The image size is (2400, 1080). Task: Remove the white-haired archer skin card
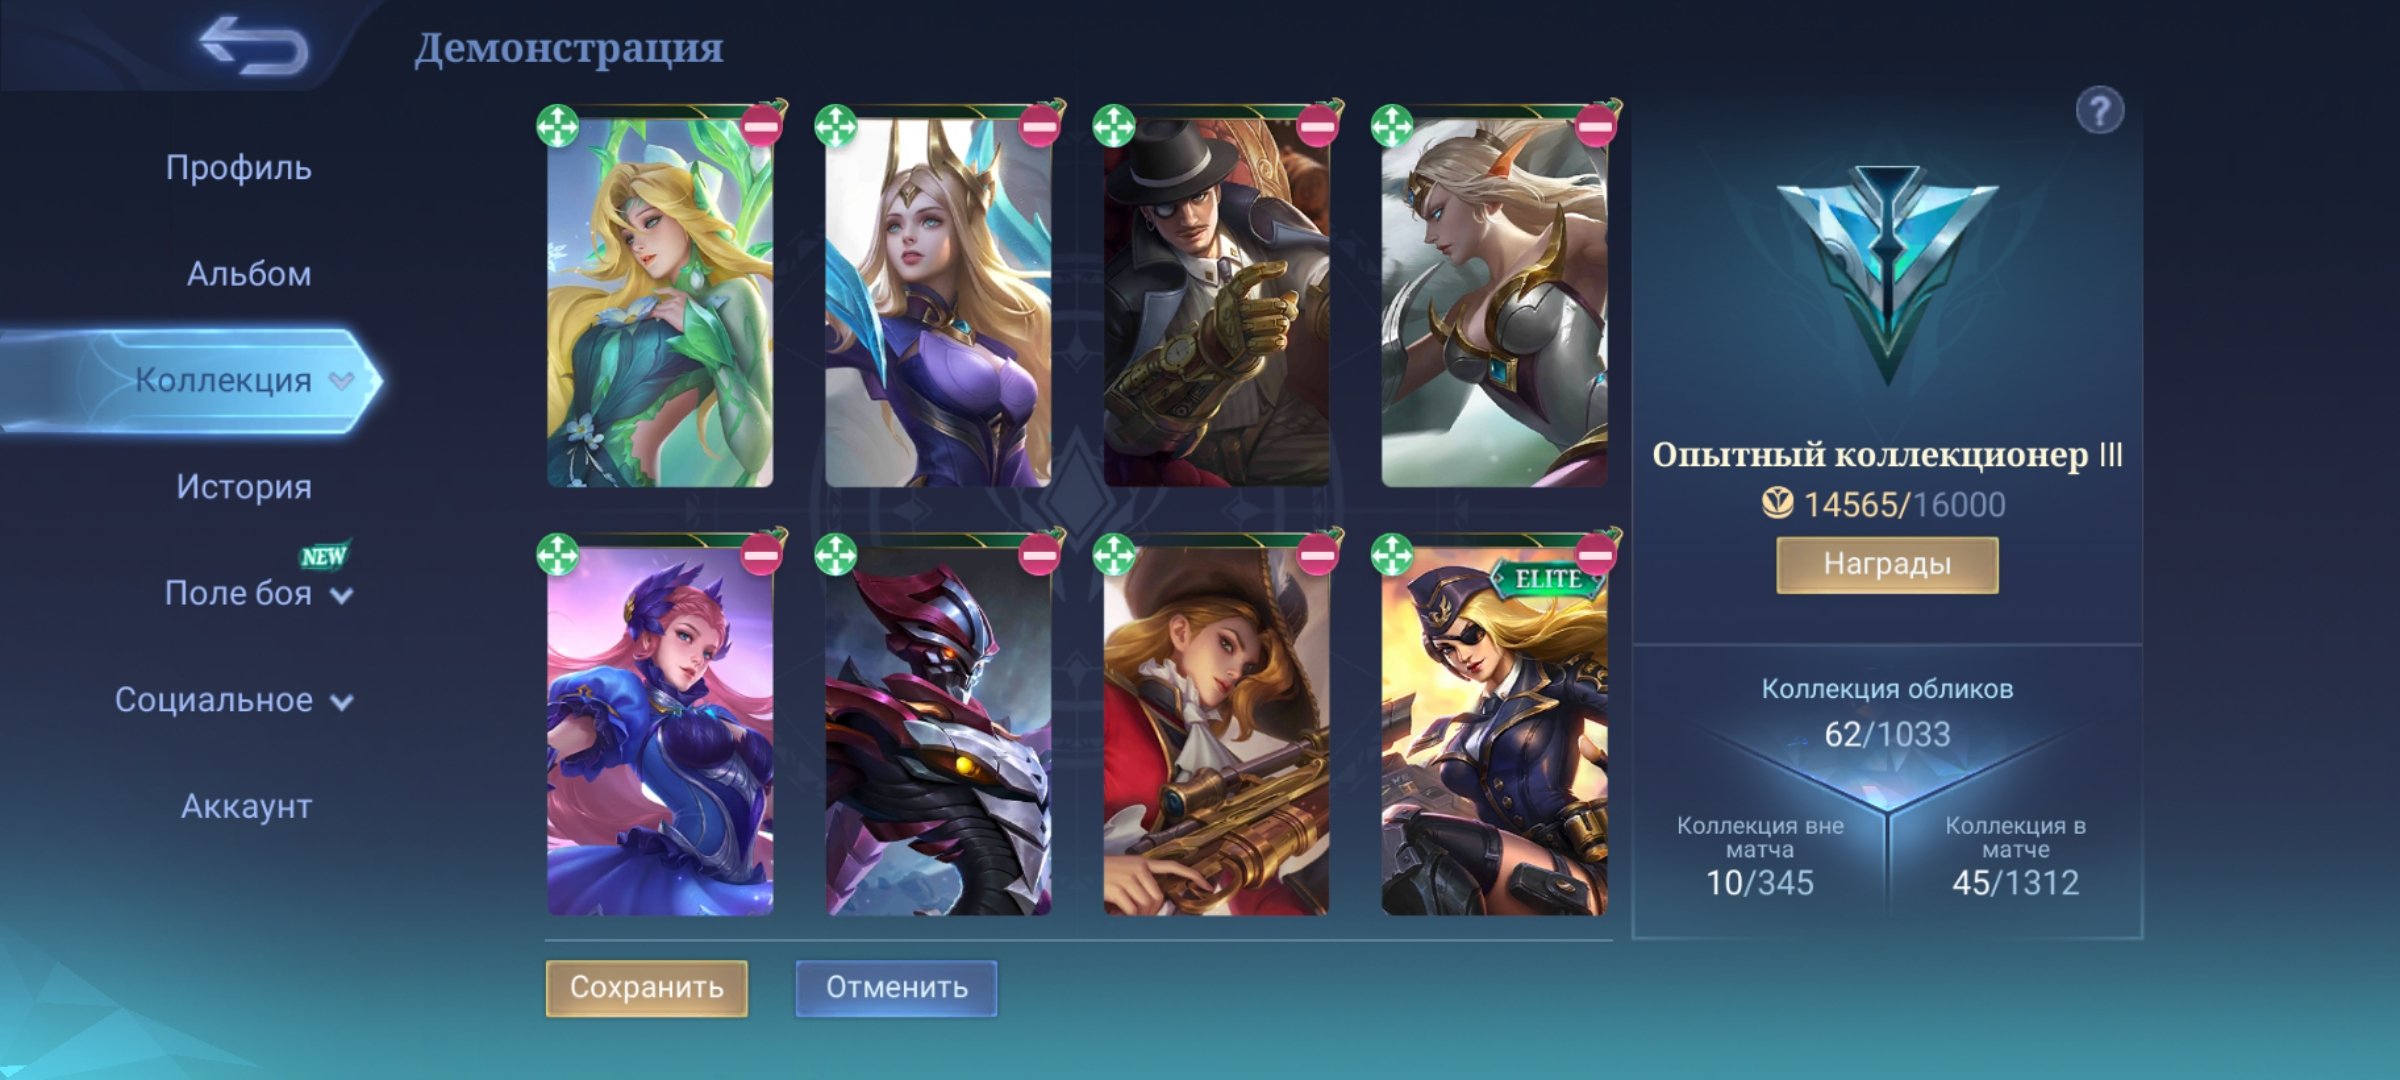click(1595, 127)
